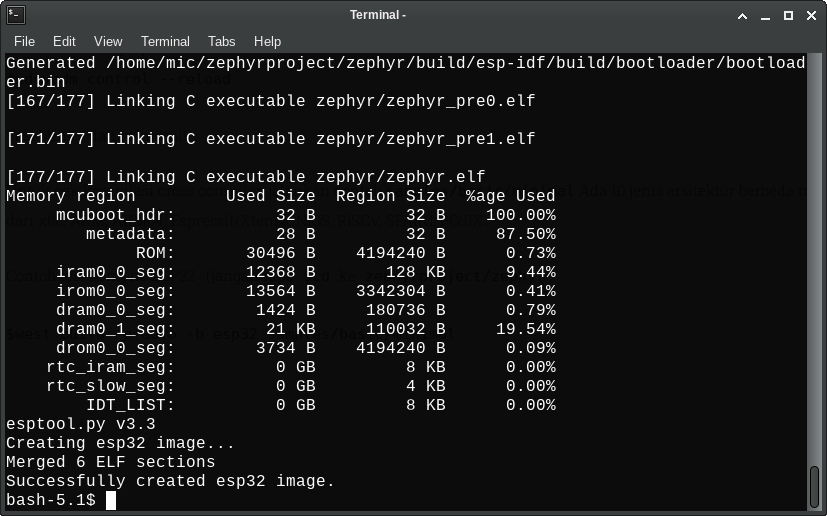The image size is (827, 516).
Task: Click the empty scrollbar track above the thumb
Action: point(815,250)
